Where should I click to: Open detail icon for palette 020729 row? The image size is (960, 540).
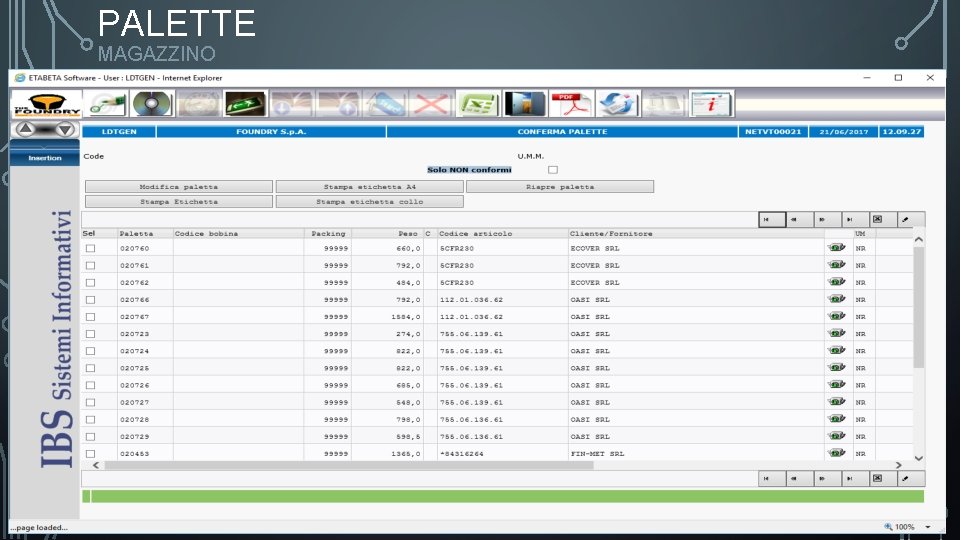[x=836, y=437]
